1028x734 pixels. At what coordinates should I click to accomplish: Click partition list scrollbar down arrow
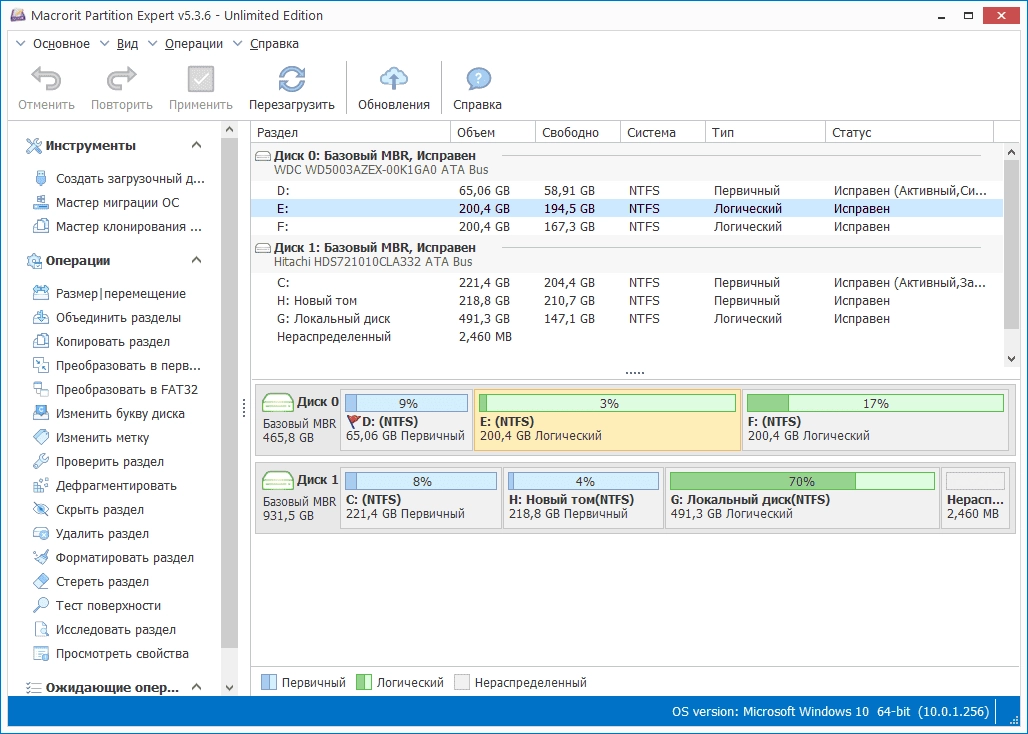1011,358
